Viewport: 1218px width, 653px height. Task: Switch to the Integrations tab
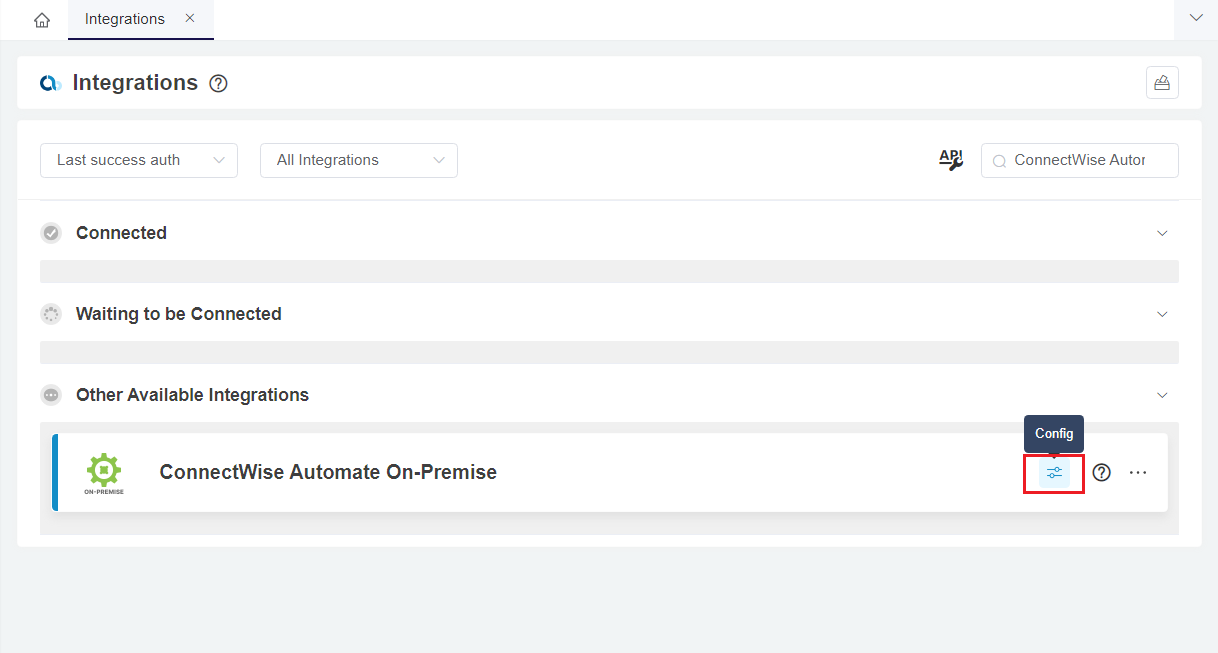click(x=125, y=19)
